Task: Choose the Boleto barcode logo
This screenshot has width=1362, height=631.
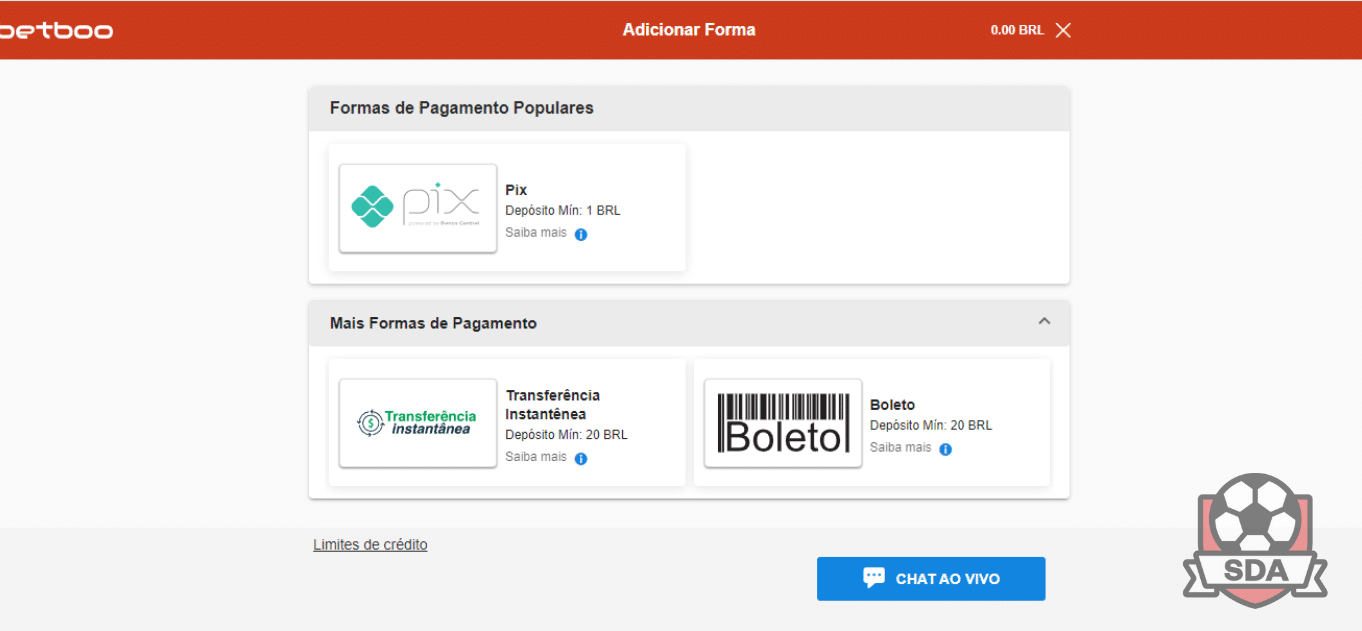Action: click(783, 423)
